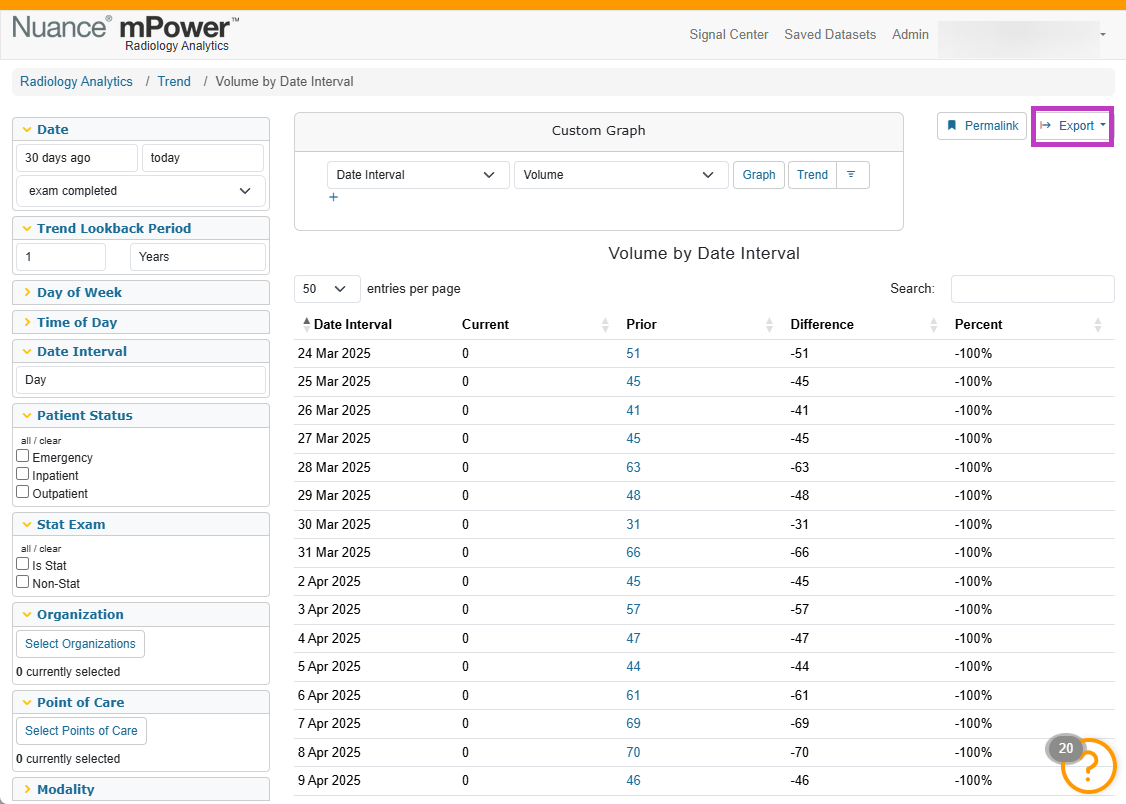Image resolution: width=1126 pixels, height=804 pixels.
Task: Open the orange help question mark icon
Action: coord(1088,765)
